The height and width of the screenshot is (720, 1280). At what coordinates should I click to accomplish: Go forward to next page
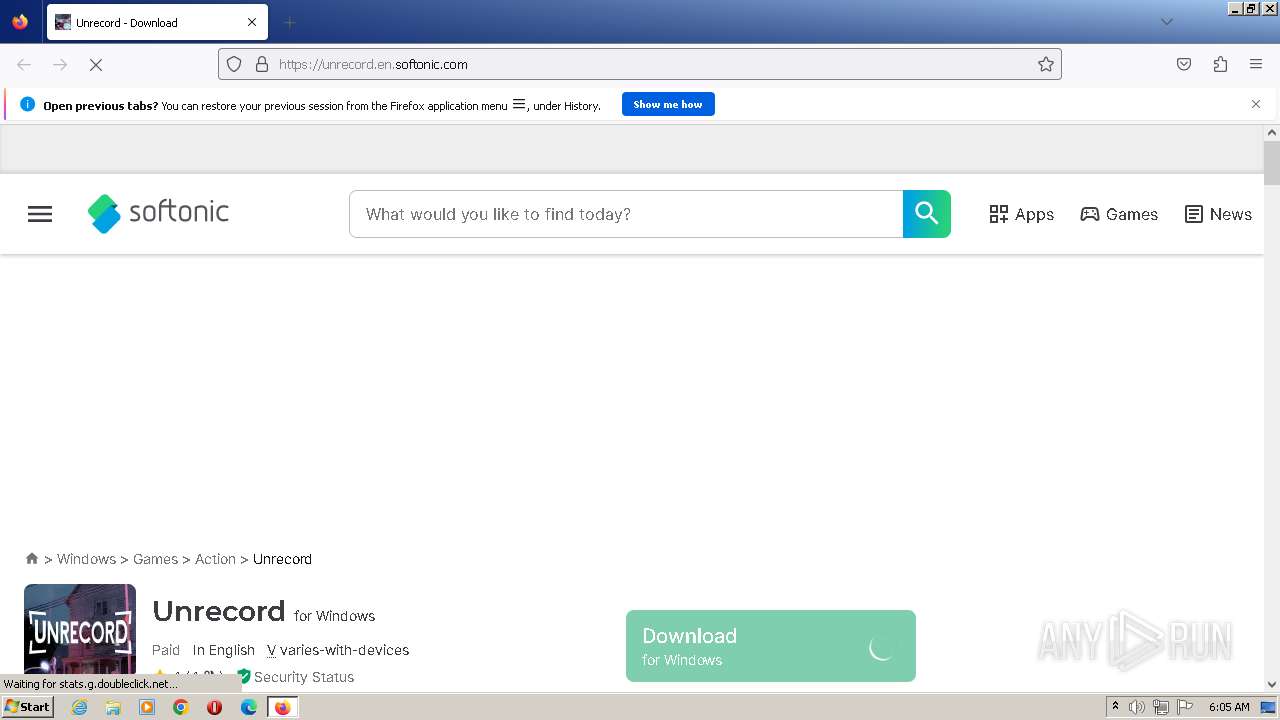[60, 64]
